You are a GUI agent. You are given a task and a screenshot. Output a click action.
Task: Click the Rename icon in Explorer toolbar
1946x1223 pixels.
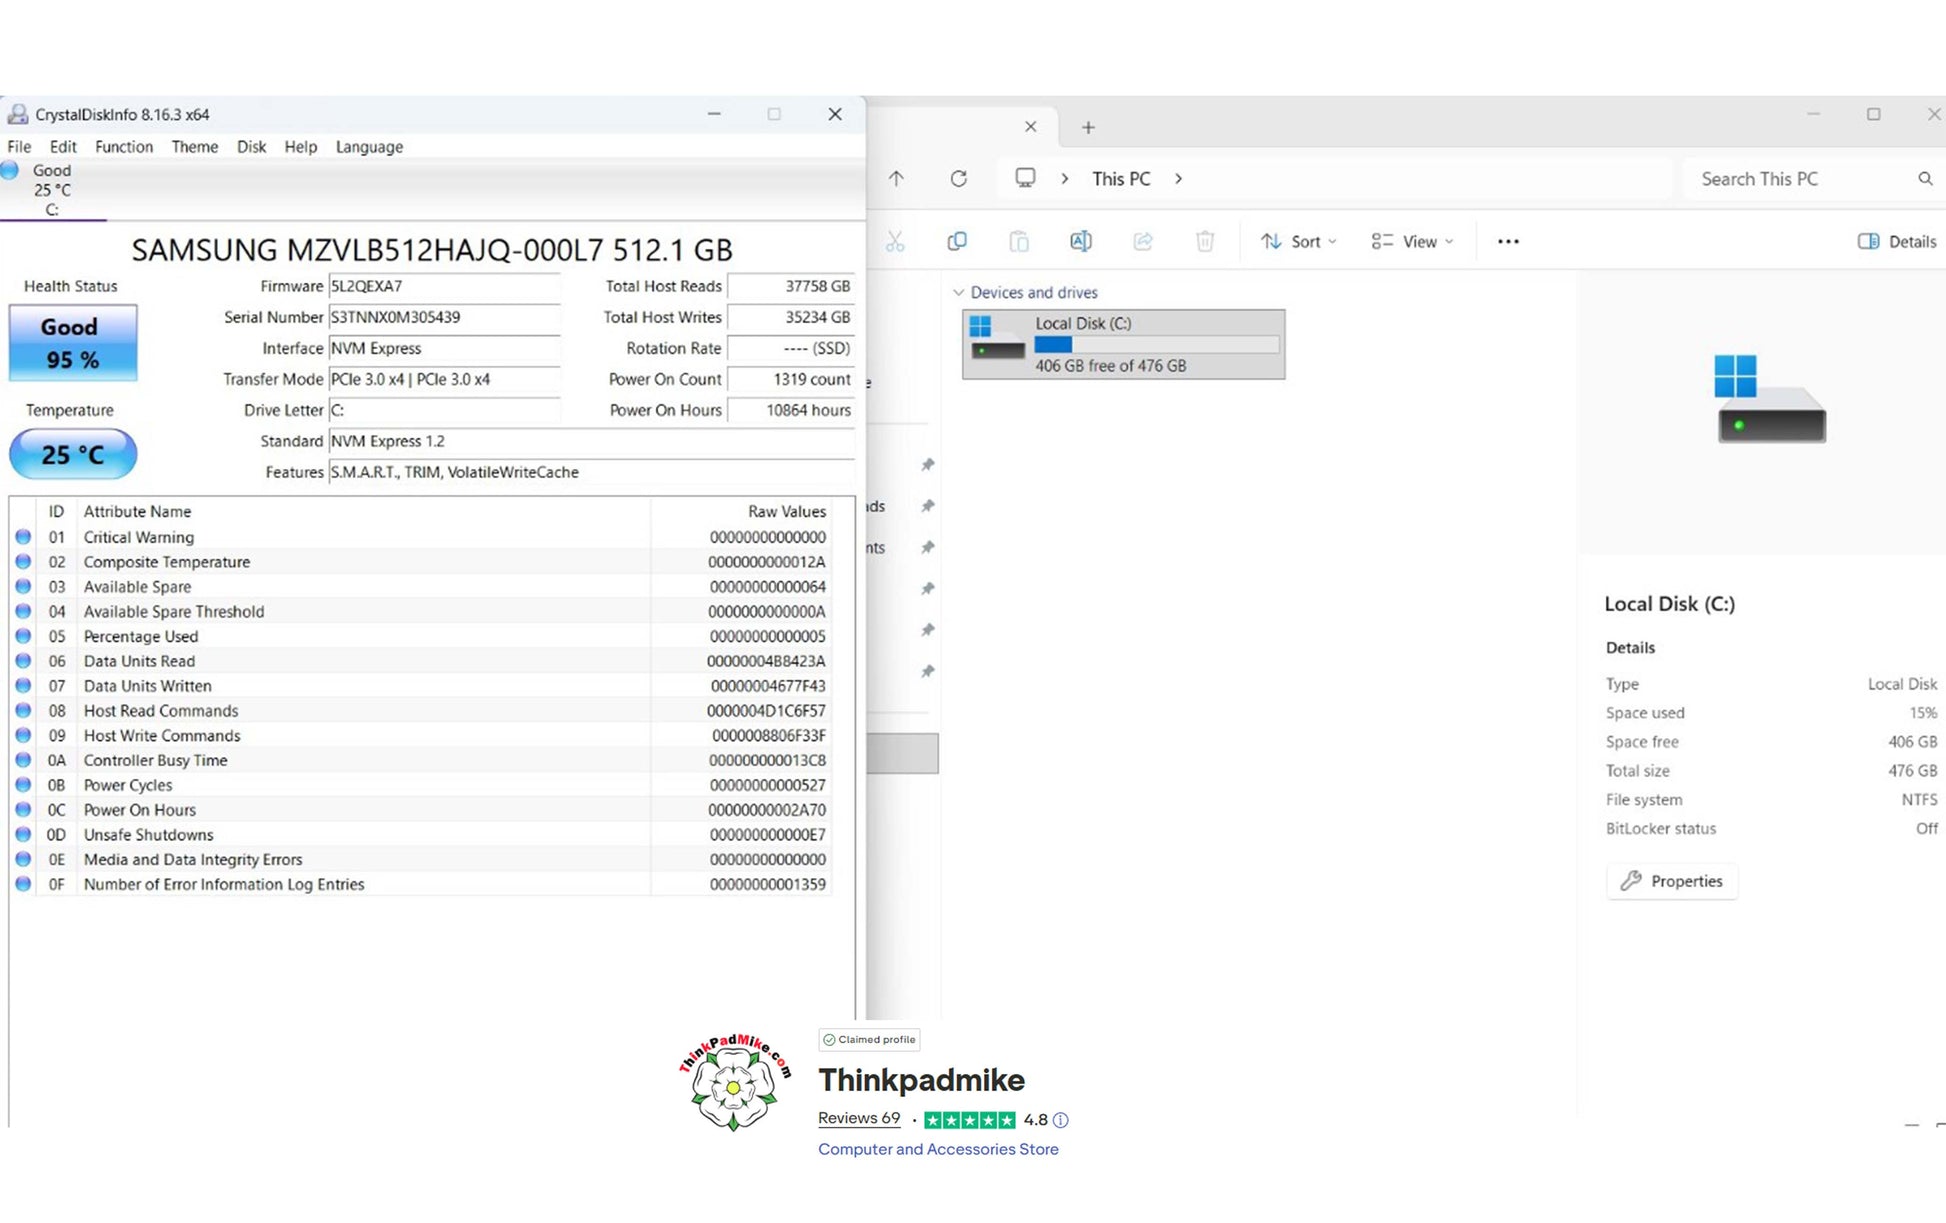(x=1080, y=241)
